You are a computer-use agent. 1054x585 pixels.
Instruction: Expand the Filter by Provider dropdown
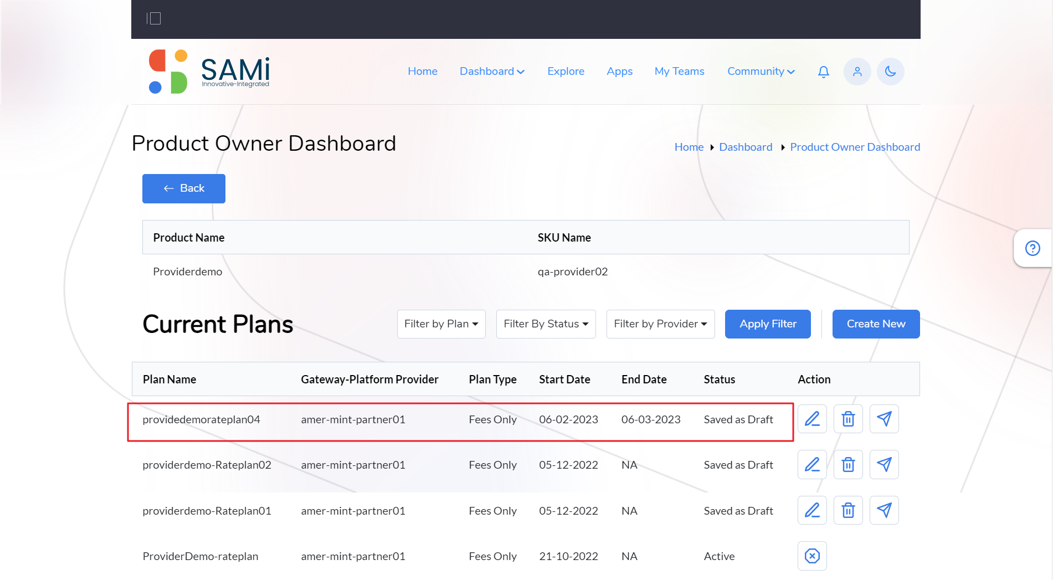(660, 324)
